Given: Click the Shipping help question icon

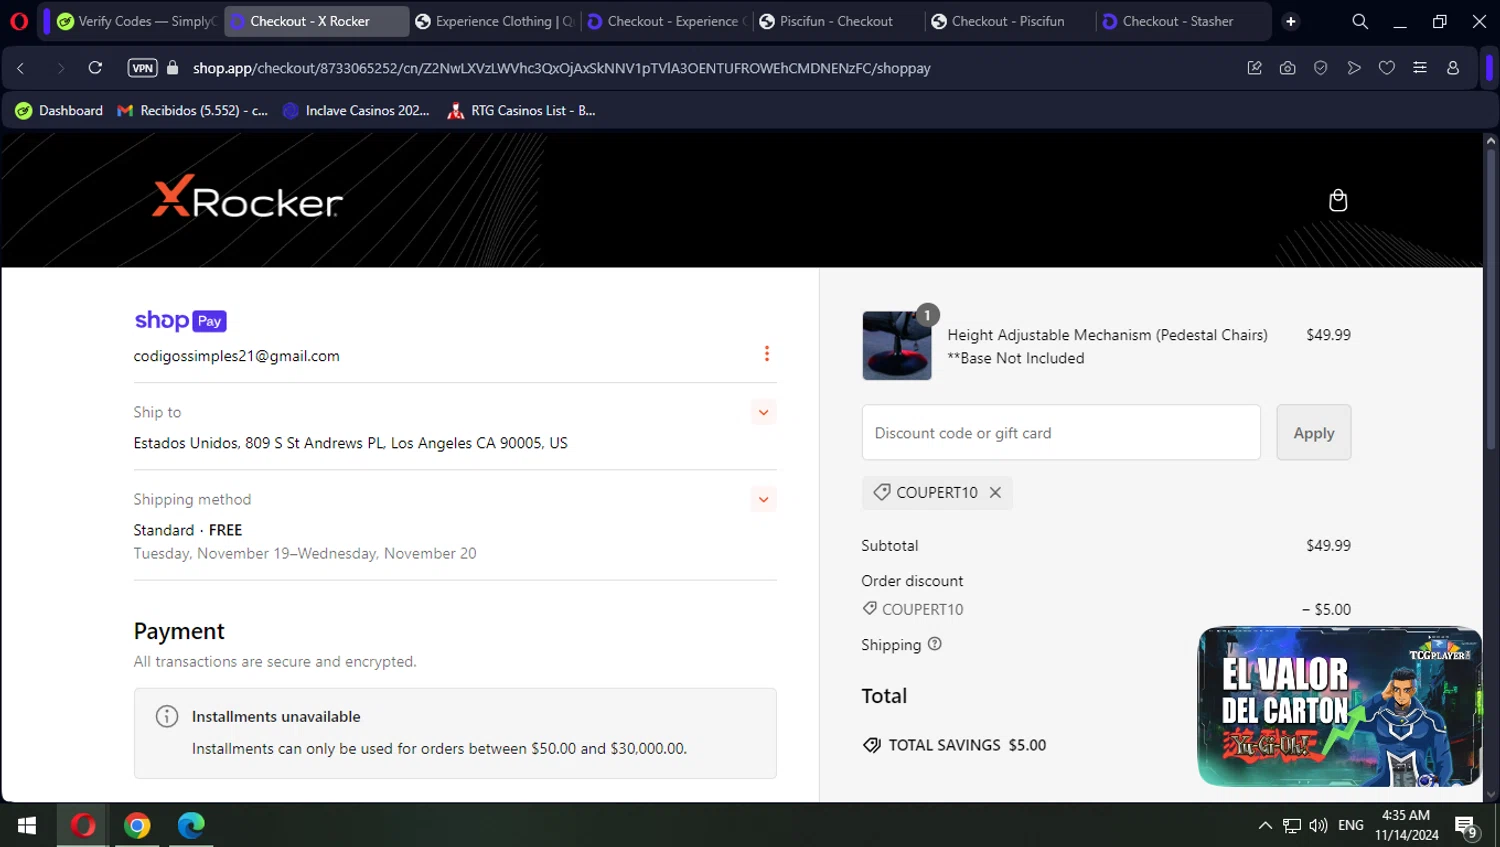Looking at the screenshot, I should click(935, 644).
